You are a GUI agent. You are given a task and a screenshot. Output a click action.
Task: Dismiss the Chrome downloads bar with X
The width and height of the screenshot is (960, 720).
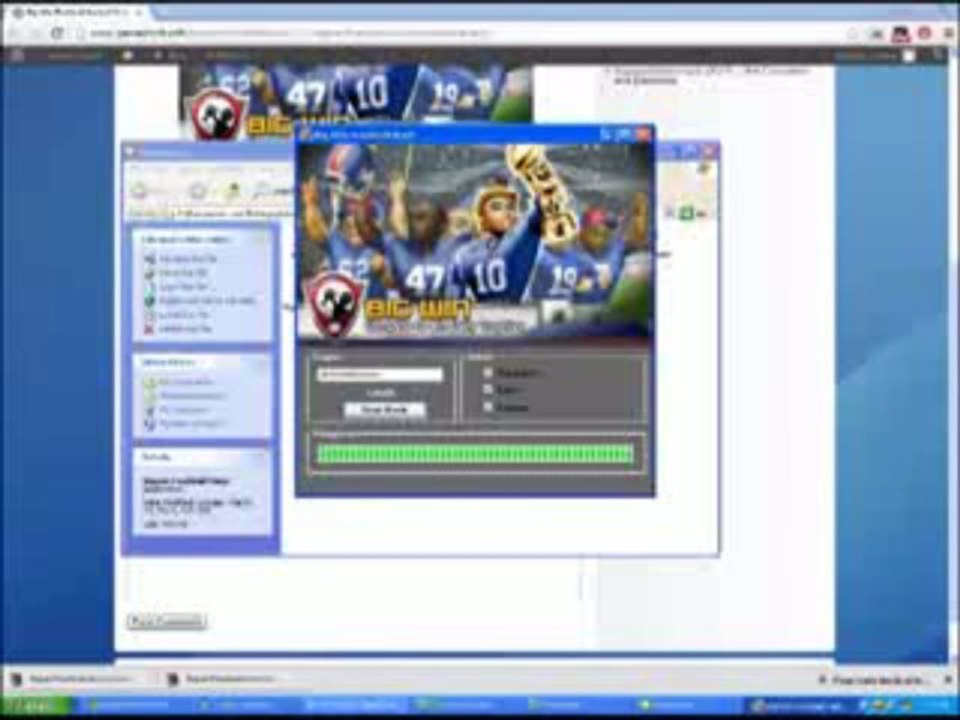click(x=949, y=680)
